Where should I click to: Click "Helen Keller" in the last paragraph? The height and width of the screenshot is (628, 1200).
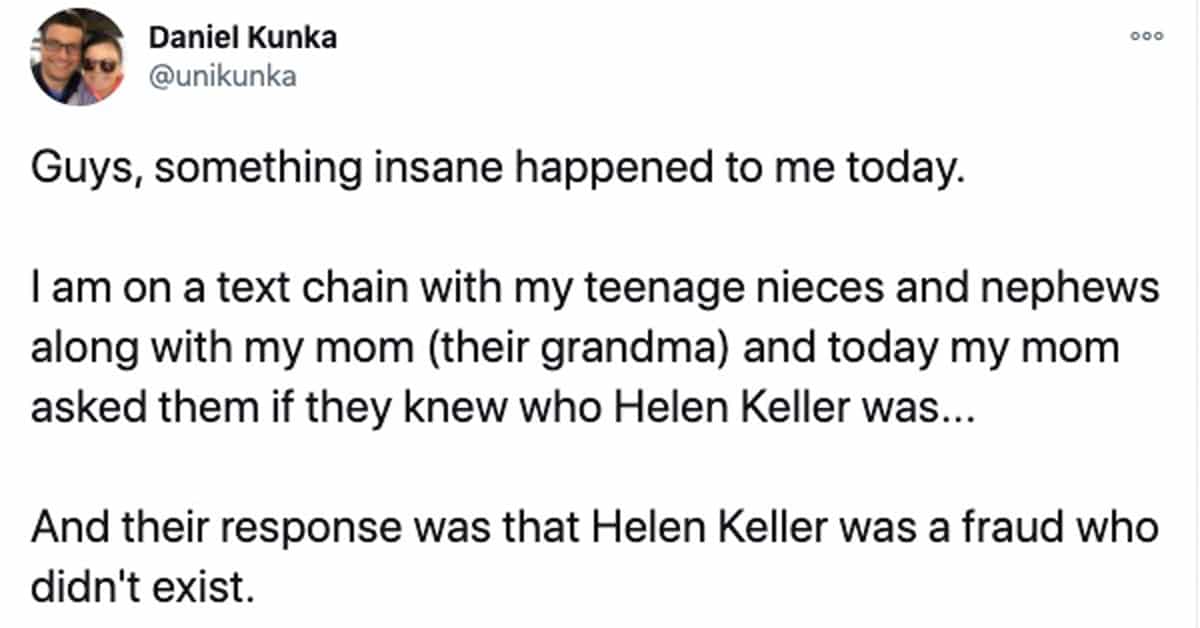point(689,527)
